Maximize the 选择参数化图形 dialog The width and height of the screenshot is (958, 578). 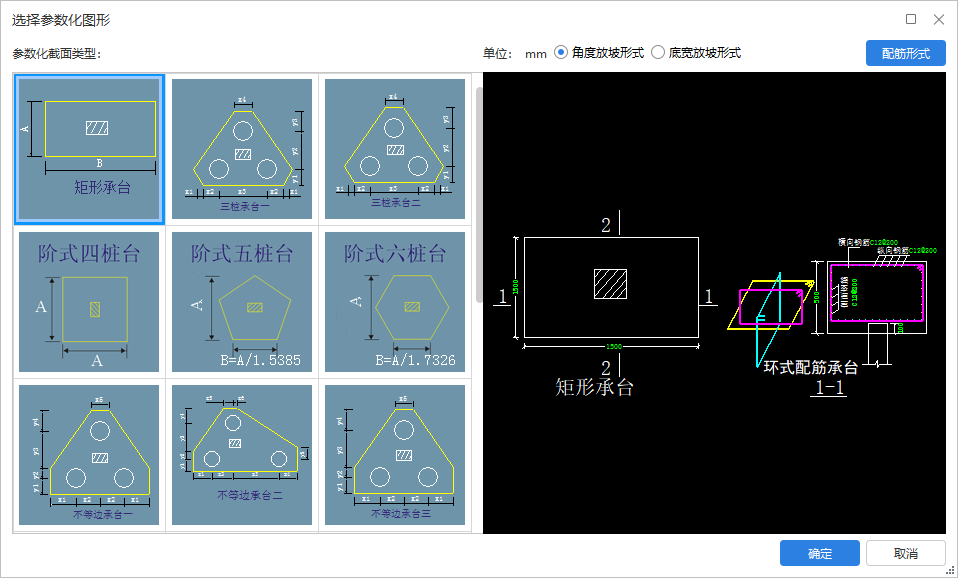(911, 20)
